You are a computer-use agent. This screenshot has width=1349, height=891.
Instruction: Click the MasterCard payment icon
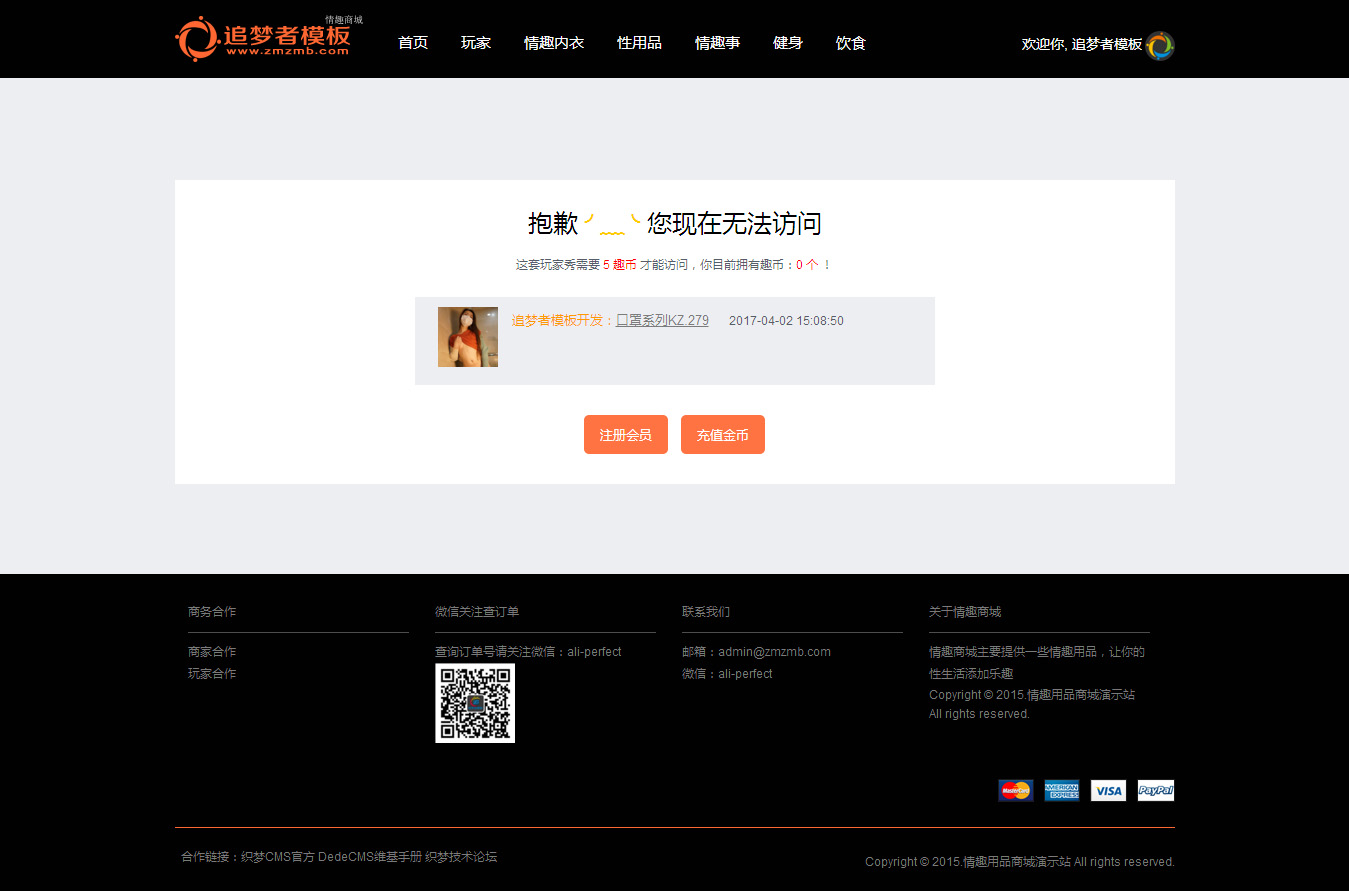[x=1015, y=791]
